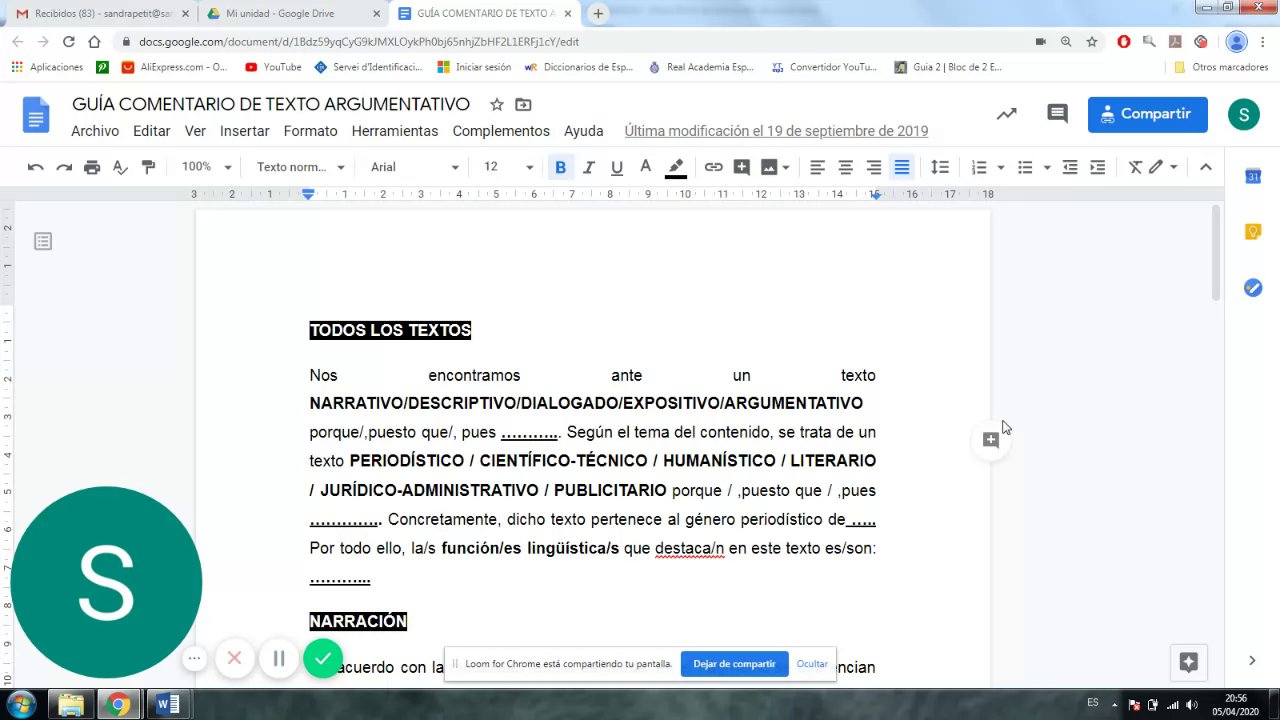Click the vertical scrollbar of the document
Viewport: 1280px width, 720px height.
pyautogui.click(x=1216, y=252)
